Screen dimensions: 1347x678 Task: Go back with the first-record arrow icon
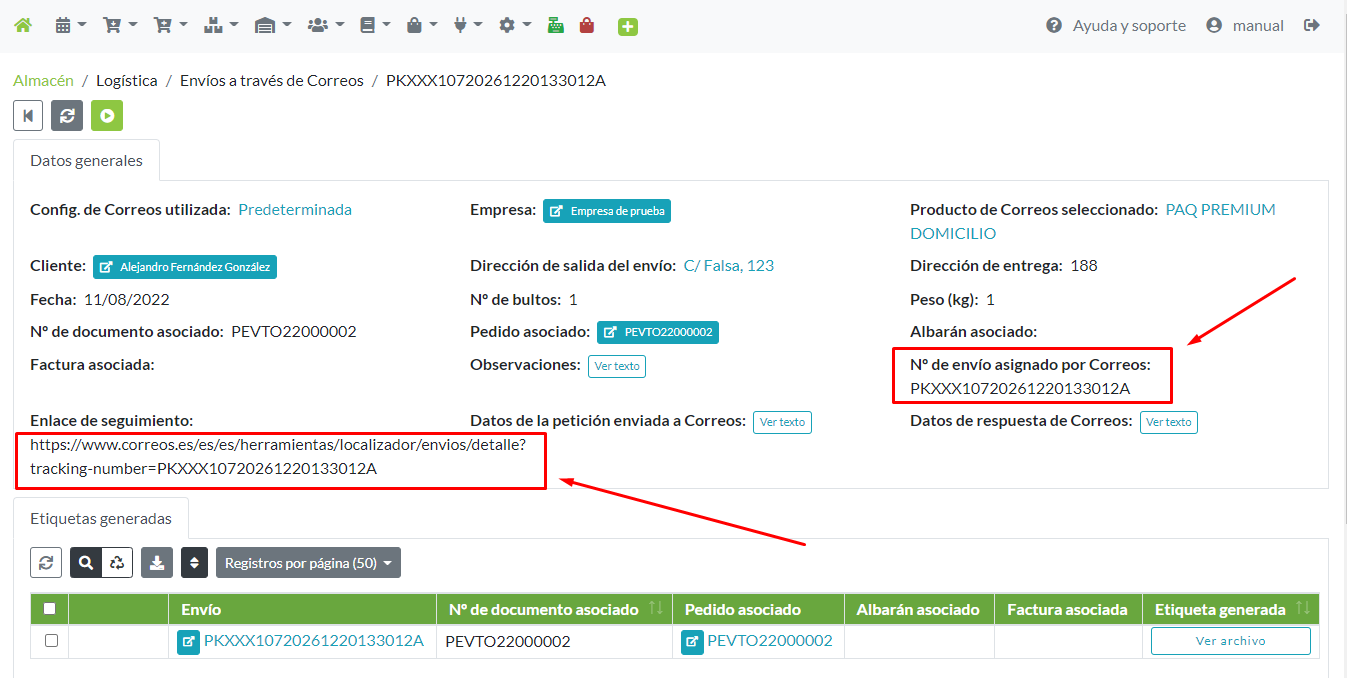(28, 115)
